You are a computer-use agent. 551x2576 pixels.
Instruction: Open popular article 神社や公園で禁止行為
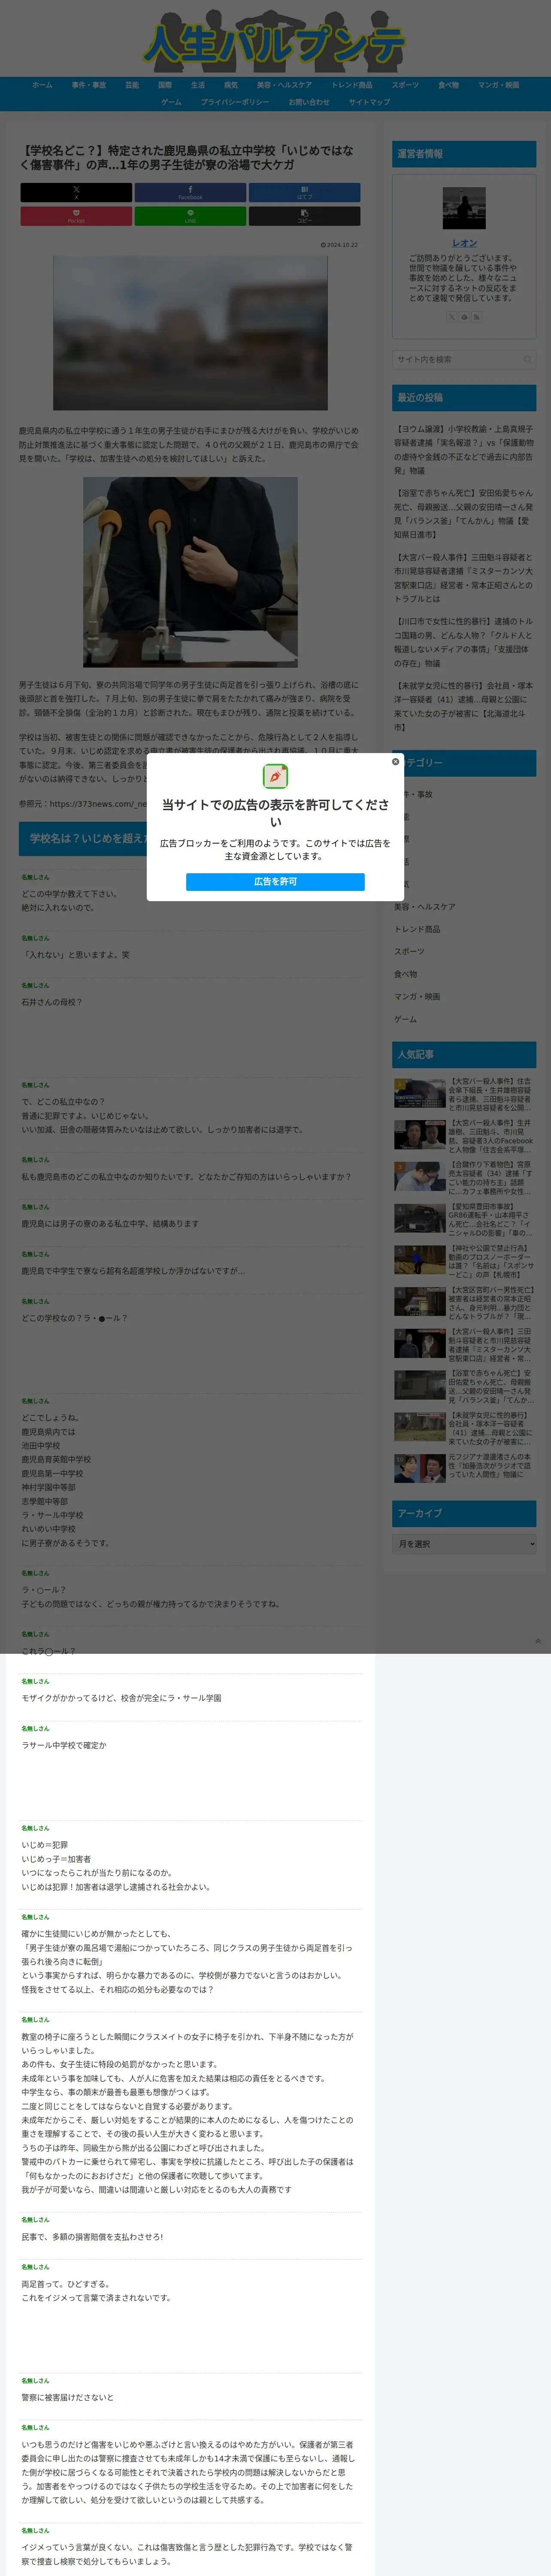coord(464,1262)
